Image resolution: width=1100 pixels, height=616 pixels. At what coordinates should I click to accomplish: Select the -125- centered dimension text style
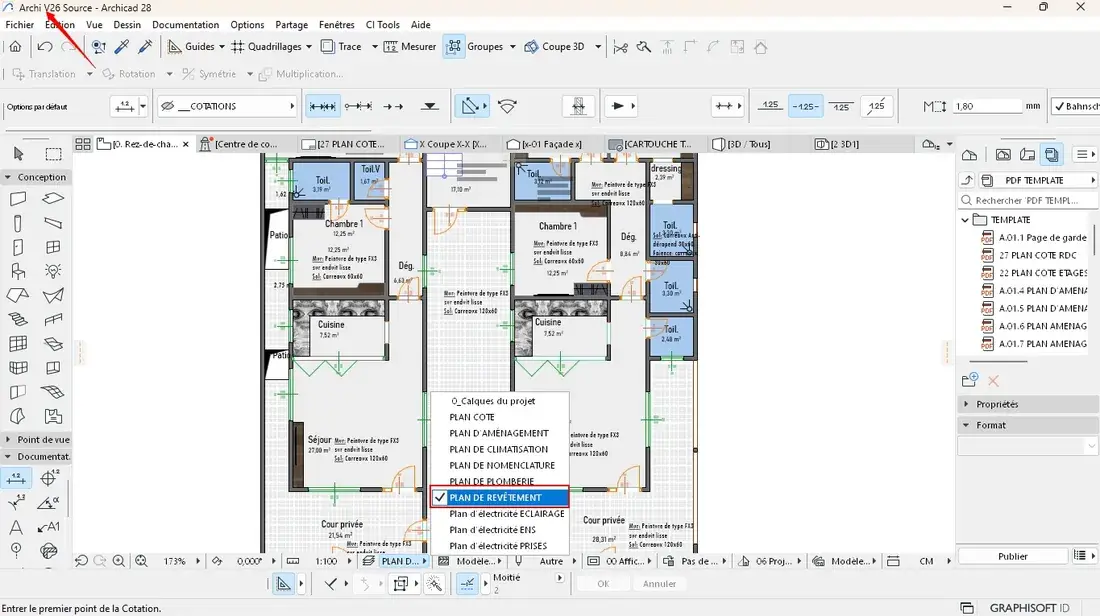click(x=805, y=106)
